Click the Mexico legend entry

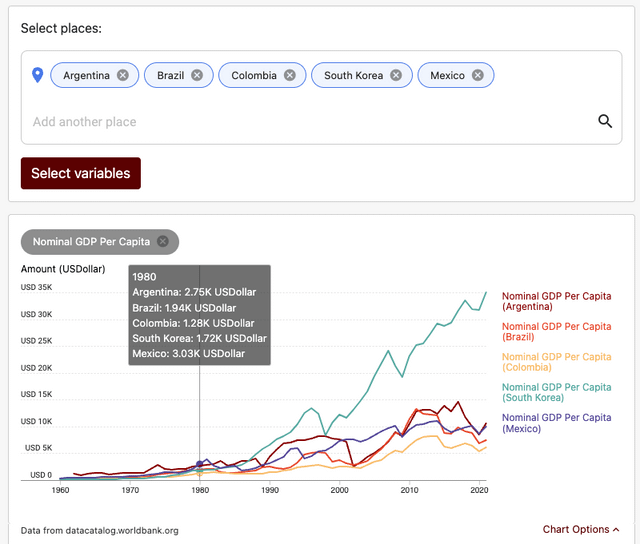coord(556,423)
